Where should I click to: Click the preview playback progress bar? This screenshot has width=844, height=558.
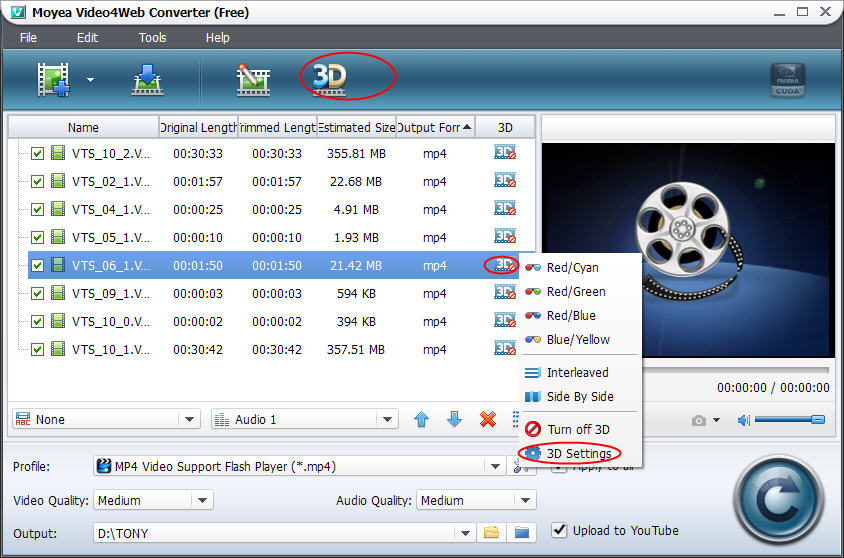(735, 370)
